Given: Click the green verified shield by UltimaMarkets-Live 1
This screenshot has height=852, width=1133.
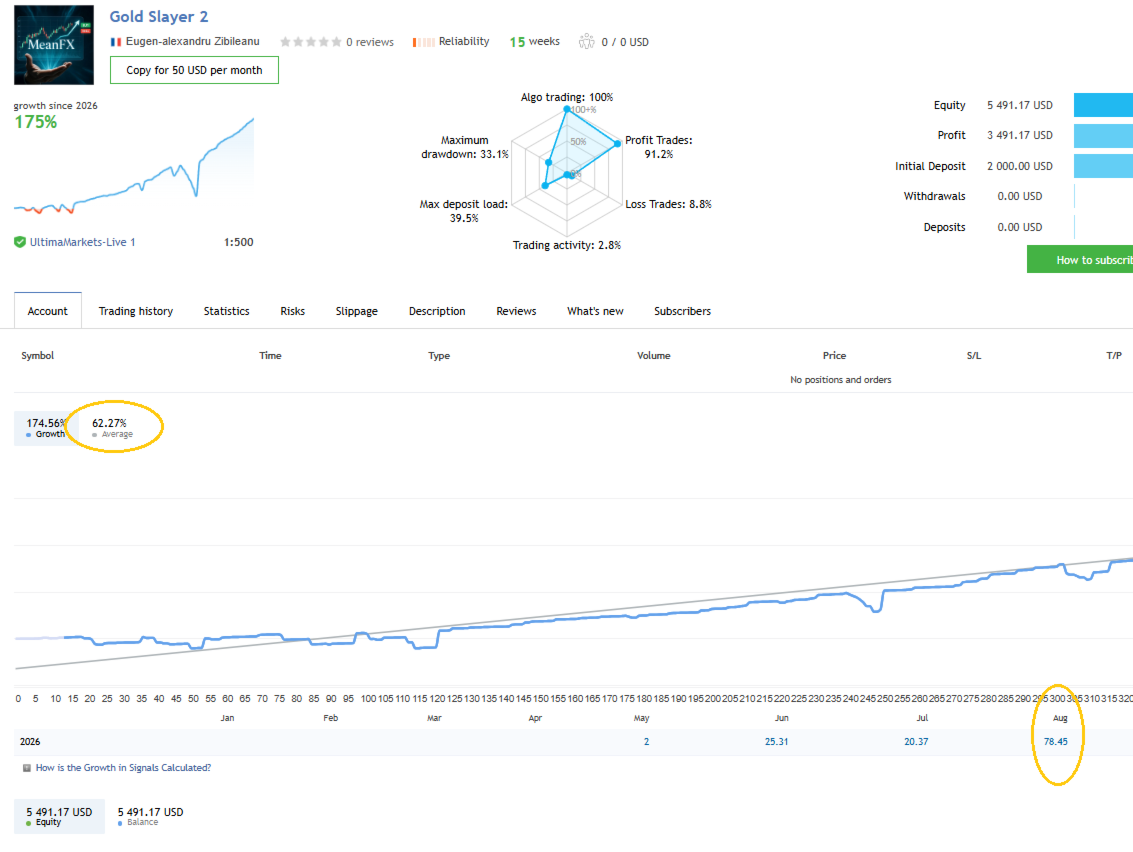Looking at the screenshot, I should [20, 242].
